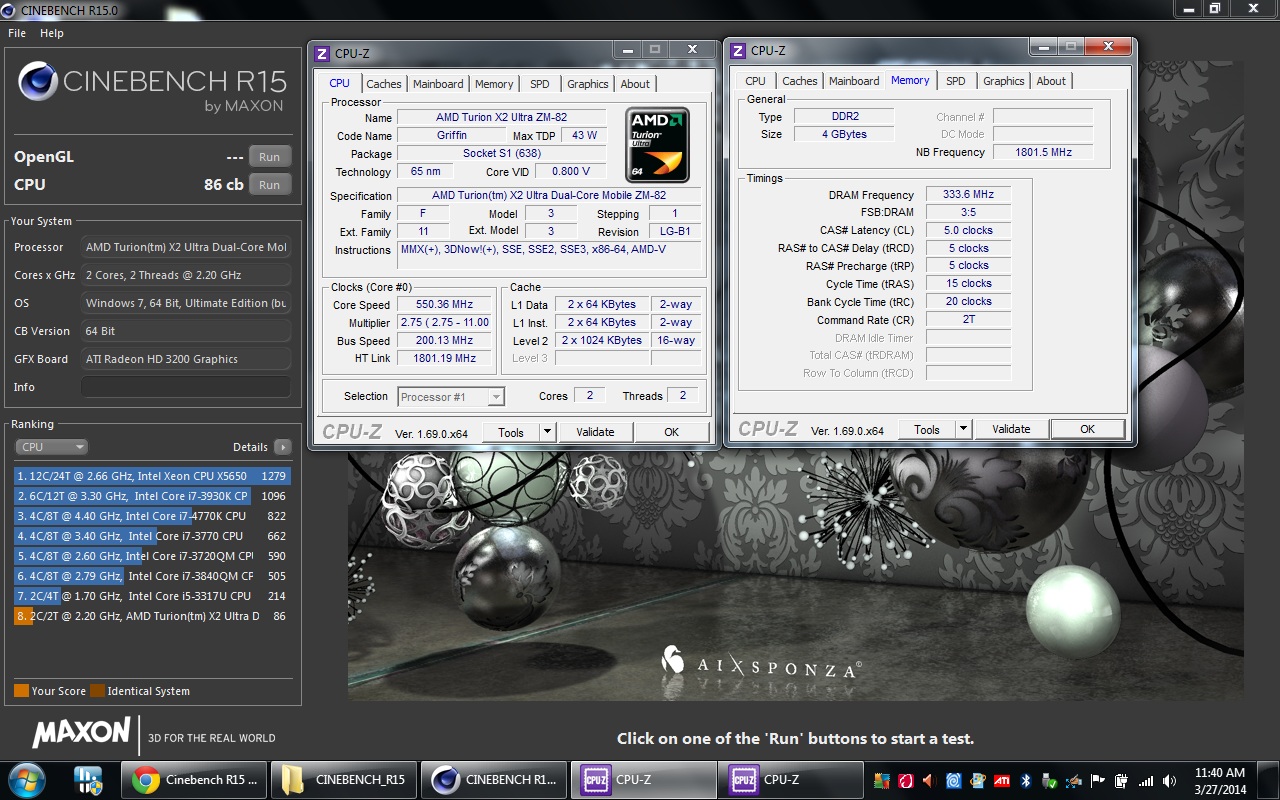Switch to Mainboard tab in left CPU-Z

(x=438, y=84)
